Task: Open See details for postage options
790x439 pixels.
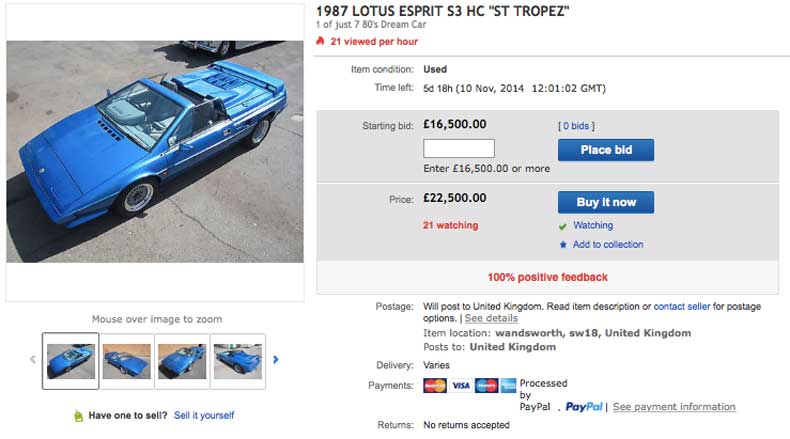Action: pyautogui.click(x=491, y=318)
